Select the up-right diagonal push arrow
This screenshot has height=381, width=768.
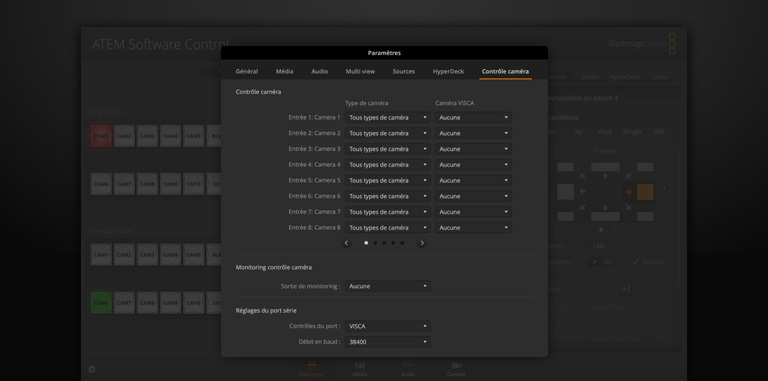[628, 176]
